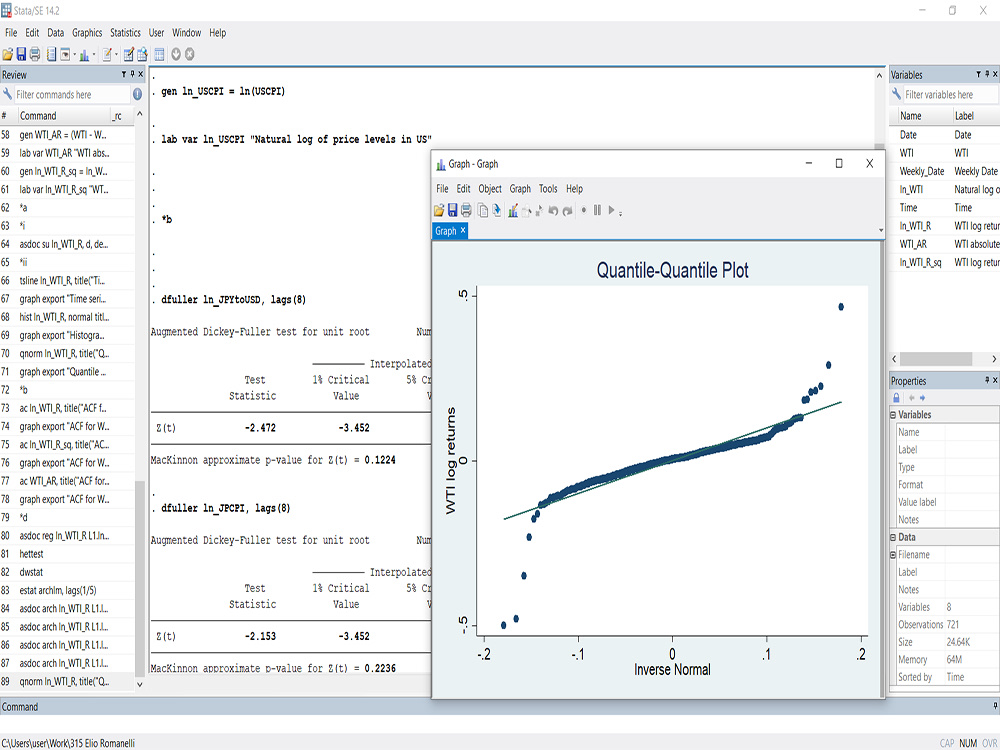Click the back arrow in Properties panel
This screenshot has height=750, width=1000.
pyautogui.click(x=911, y=398)
